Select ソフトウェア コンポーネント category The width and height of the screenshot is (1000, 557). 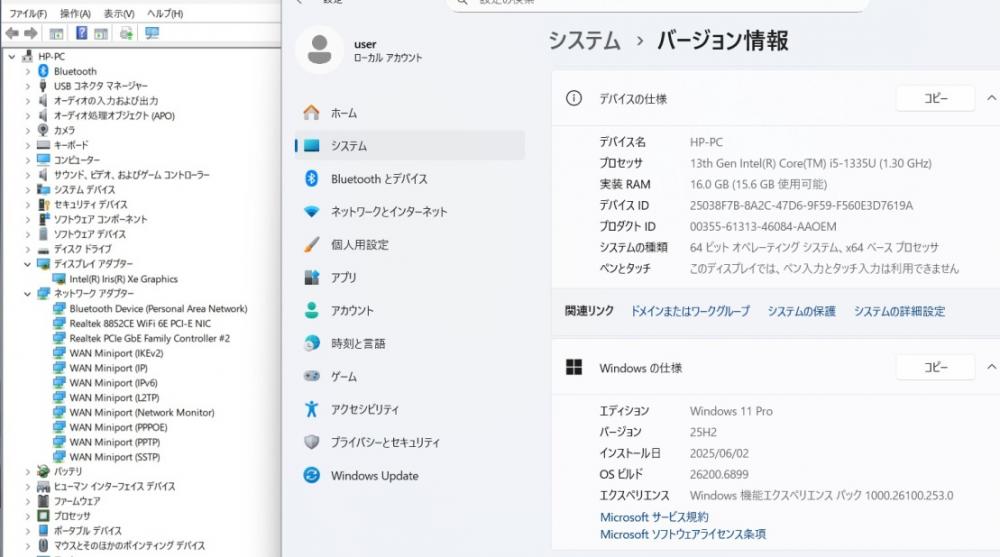[100, 219]
